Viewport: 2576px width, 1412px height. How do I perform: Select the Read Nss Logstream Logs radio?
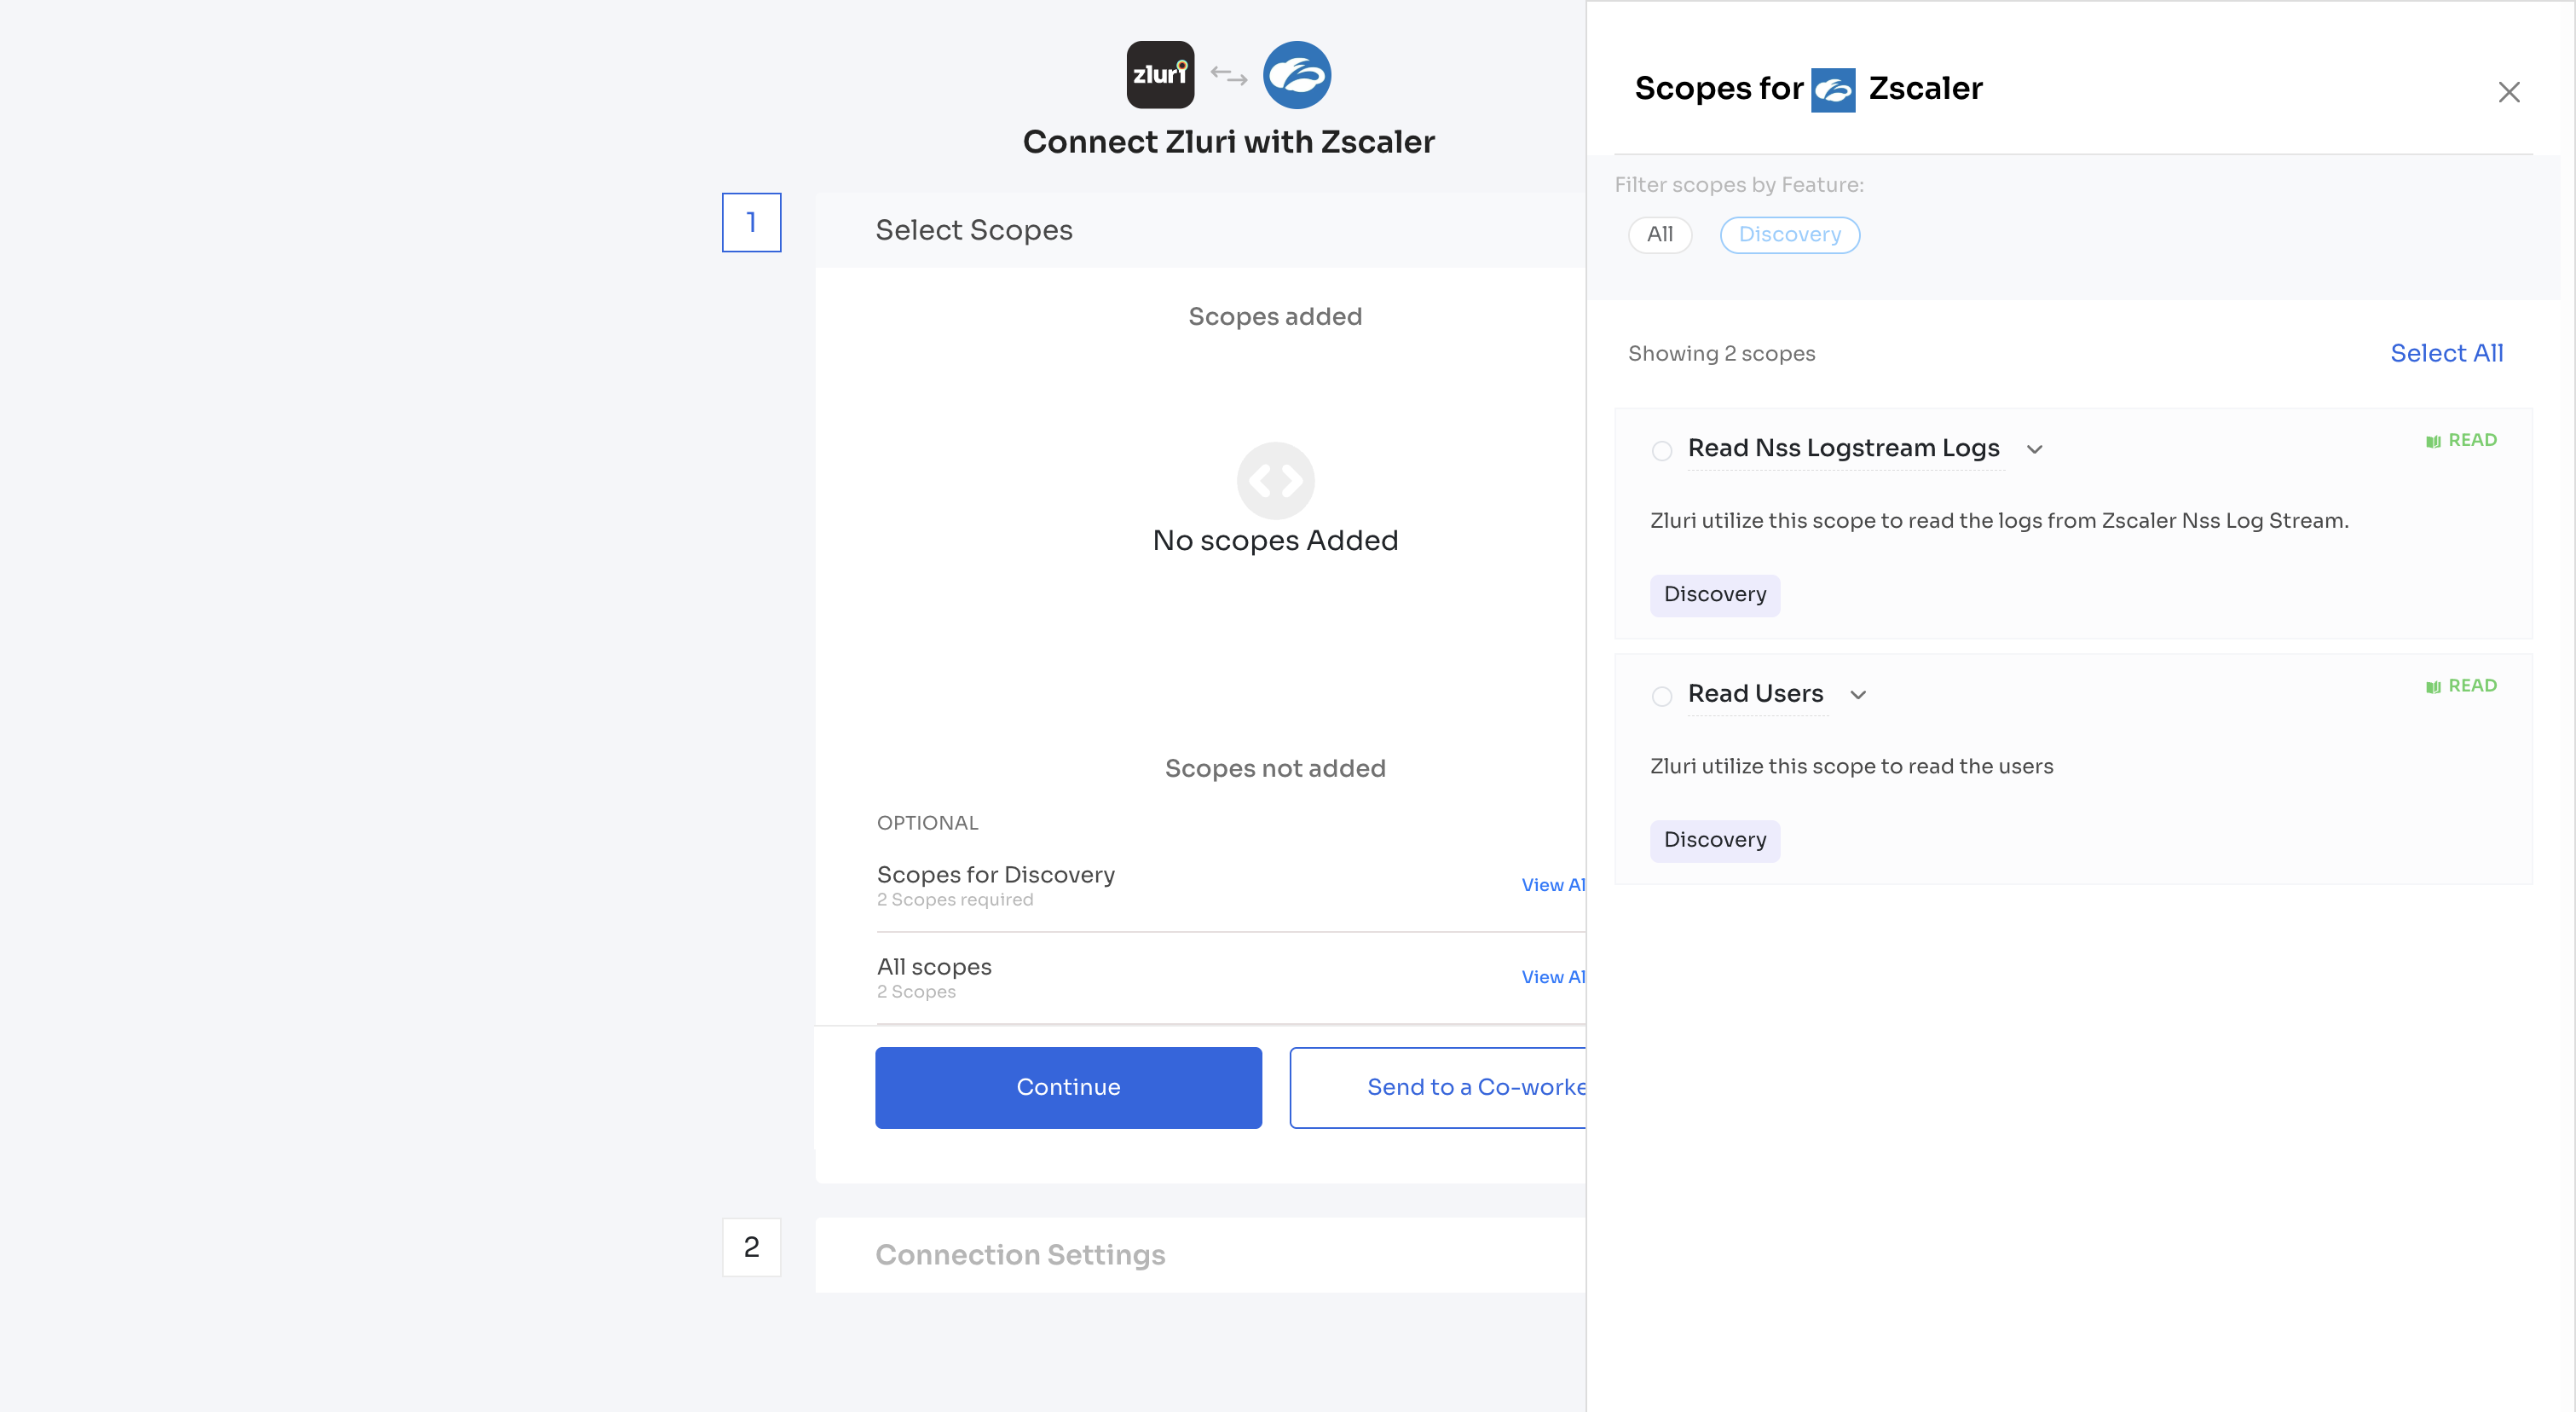point(1661,451)
